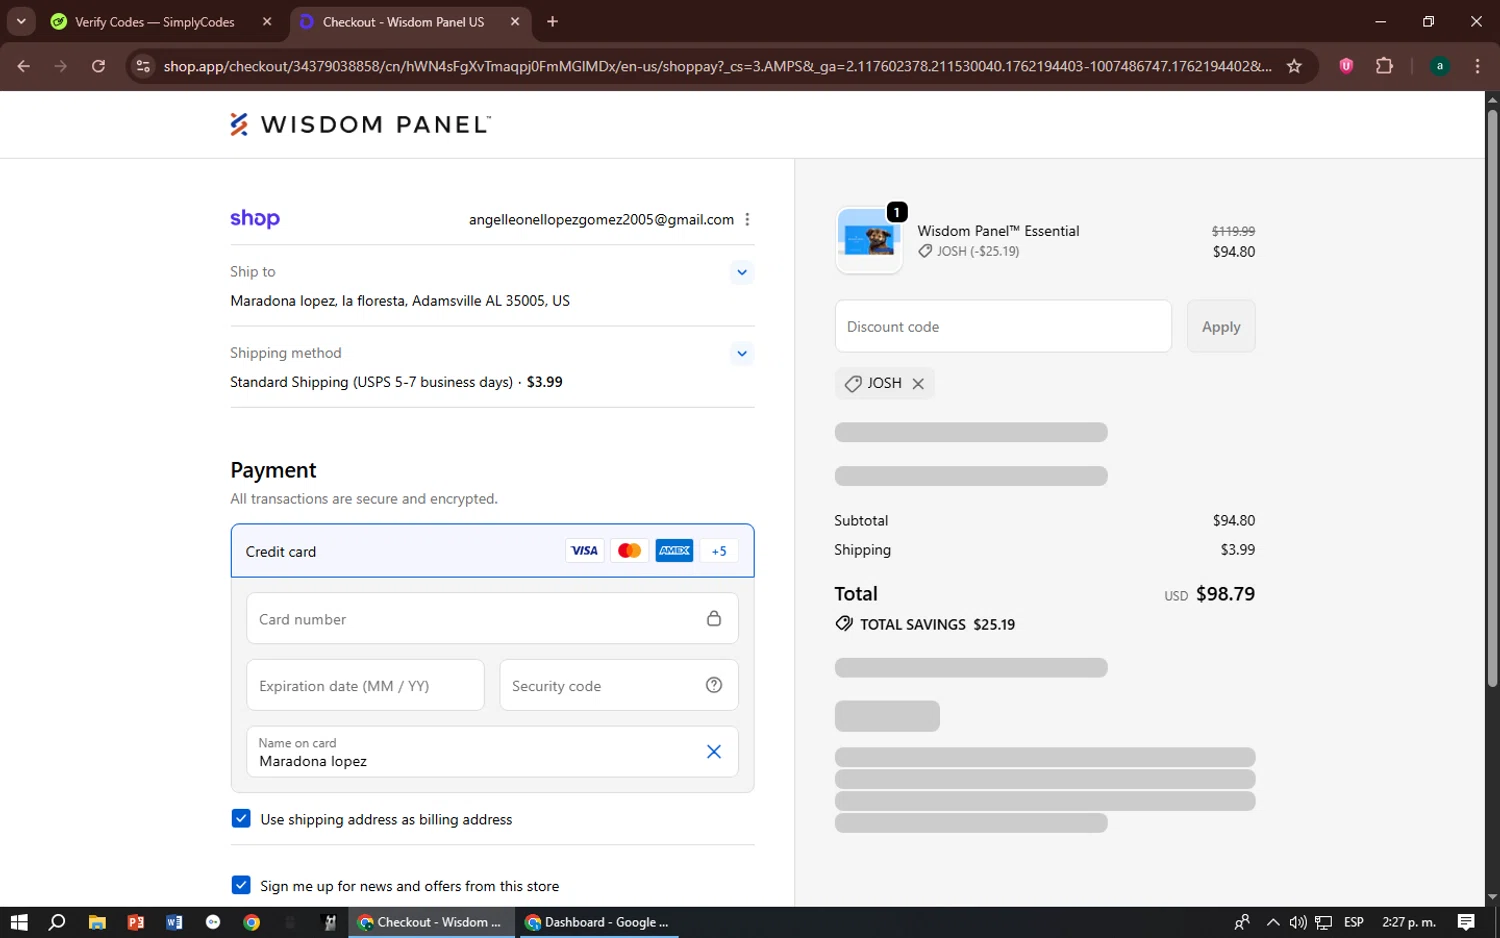Open the Chrome three-dot menu
Viewport: 1500px width, 938px height.
pos(1477,66)
